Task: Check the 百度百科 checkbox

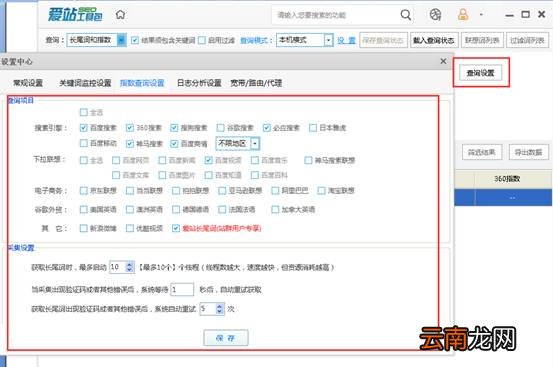Action: (x=255, y=175)
